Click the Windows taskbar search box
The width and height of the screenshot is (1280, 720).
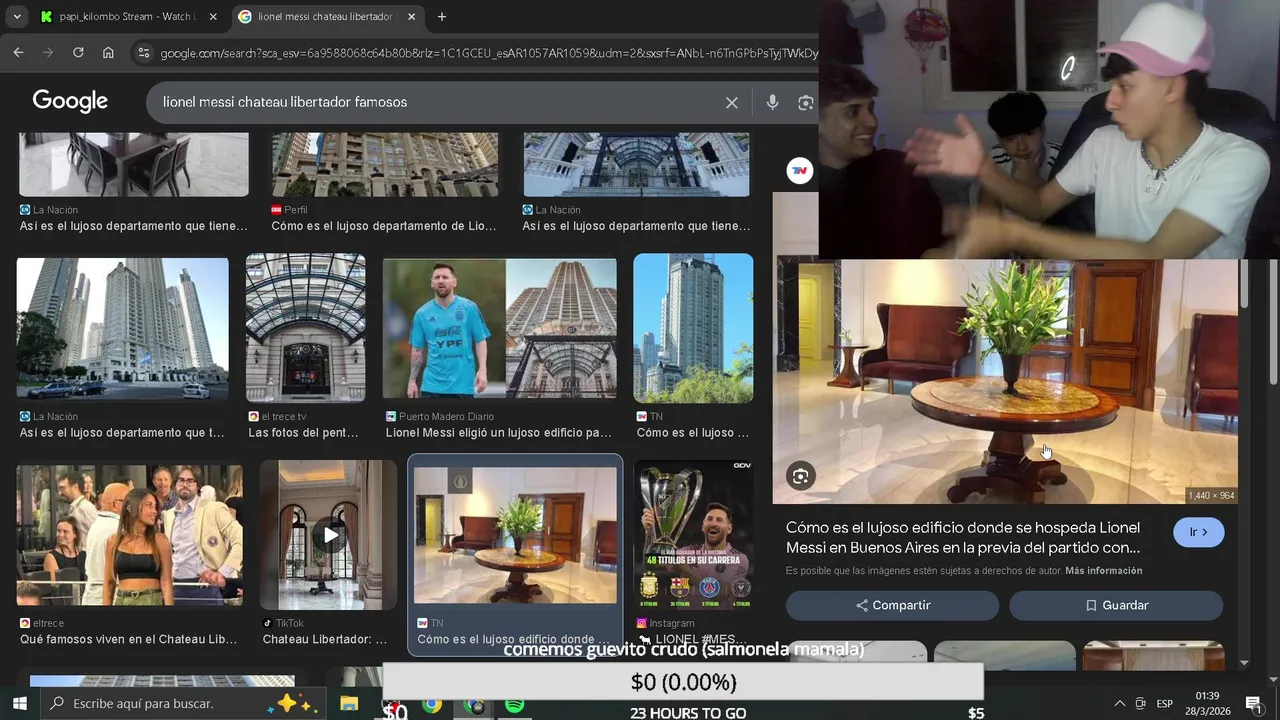[x=183, y=704]
